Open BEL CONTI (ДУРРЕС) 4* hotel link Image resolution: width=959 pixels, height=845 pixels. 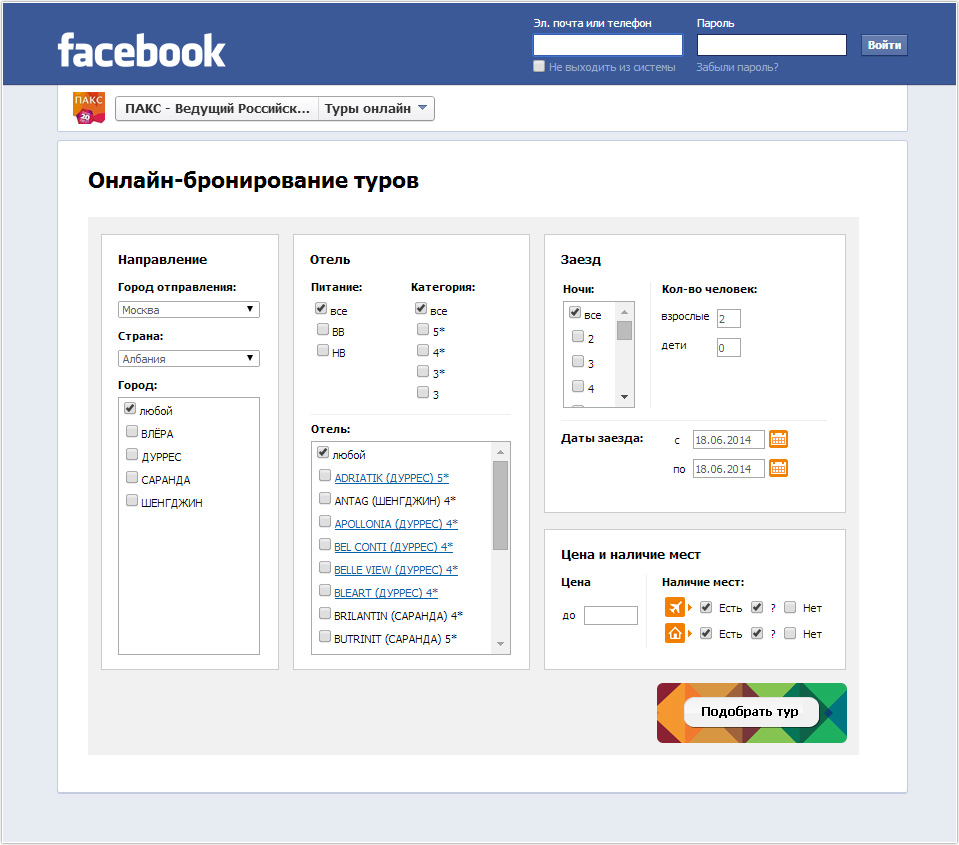pyautogui.click(x=393, y=547)
